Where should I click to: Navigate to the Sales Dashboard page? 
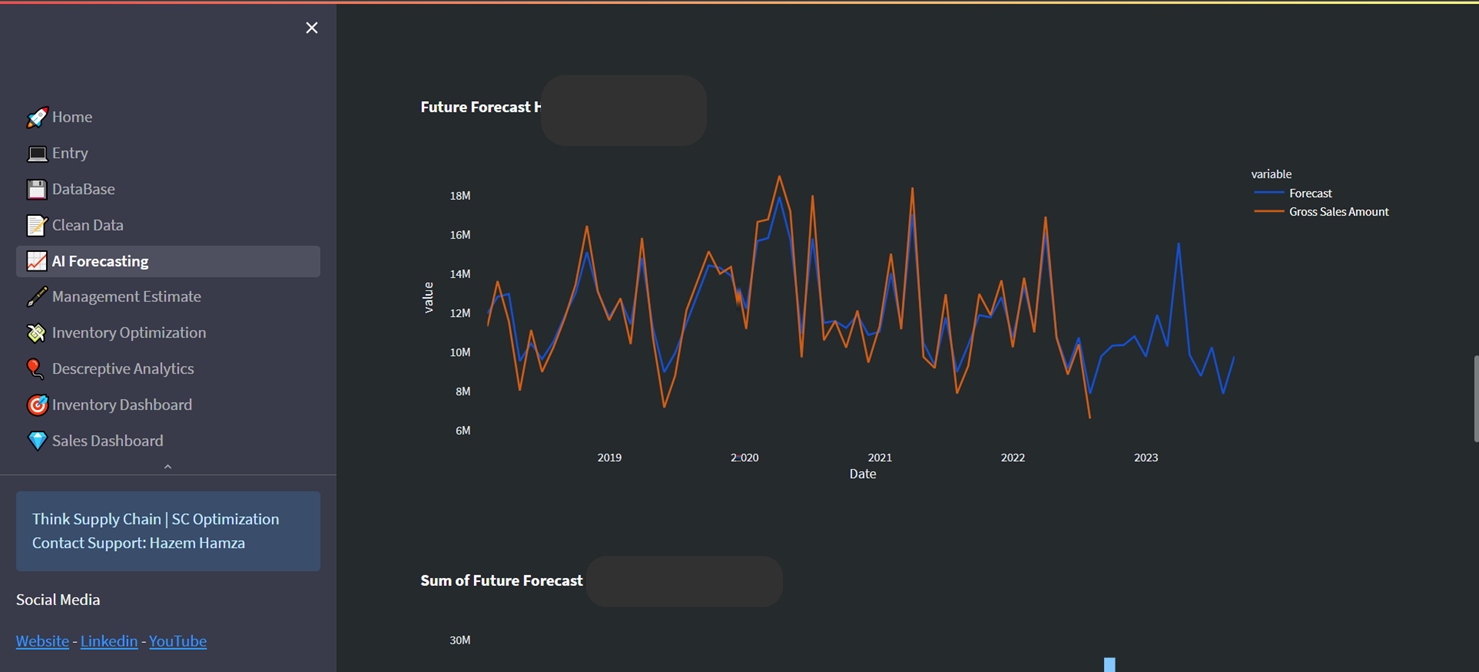107,440
